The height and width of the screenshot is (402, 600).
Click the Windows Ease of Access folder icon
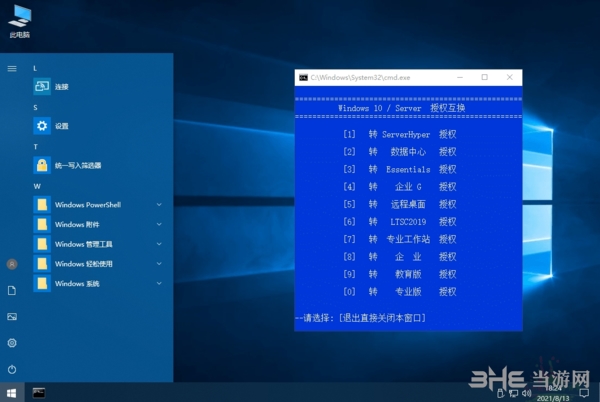[x=42, y=264]
